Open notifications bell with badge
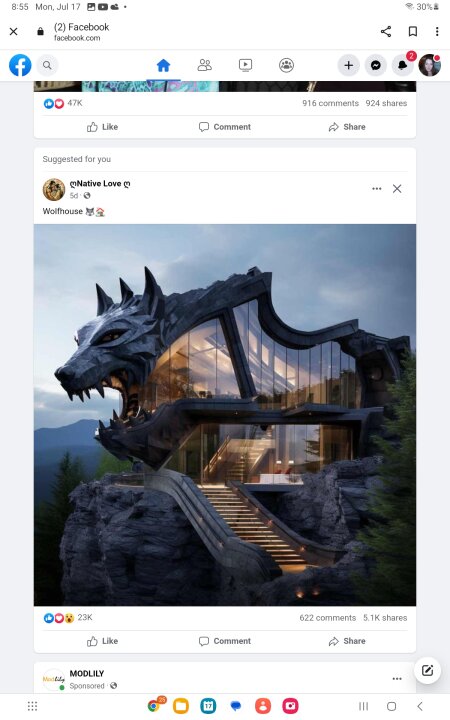Image resolution: width=450 pixels, height=720 pixels. 403,64
